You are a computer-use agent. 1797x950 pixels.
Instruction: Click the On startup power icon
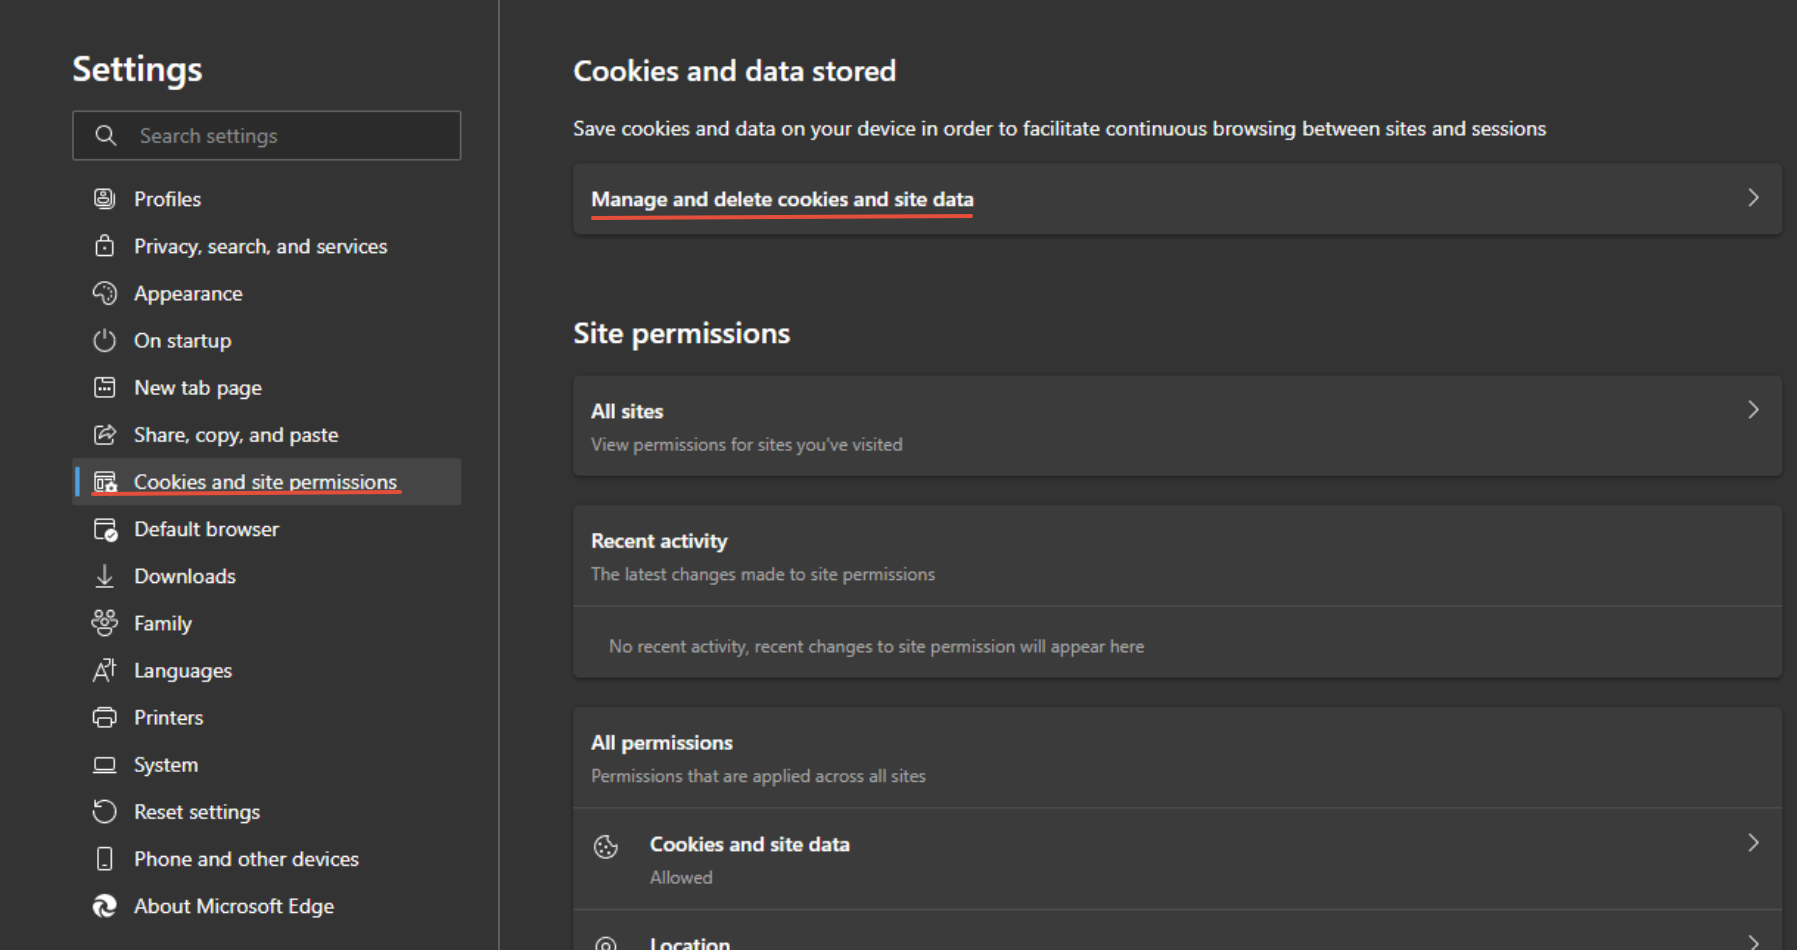104,340
